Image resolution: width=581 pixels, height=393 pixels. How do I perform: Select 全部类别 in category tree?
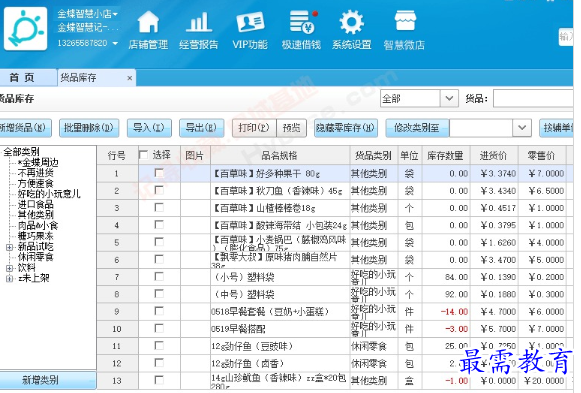[21, 152]
